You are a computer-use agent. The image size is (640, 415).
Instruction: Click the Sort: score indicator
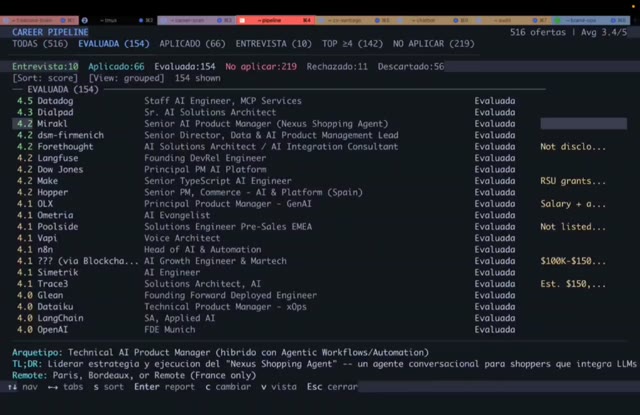point(46,78)
